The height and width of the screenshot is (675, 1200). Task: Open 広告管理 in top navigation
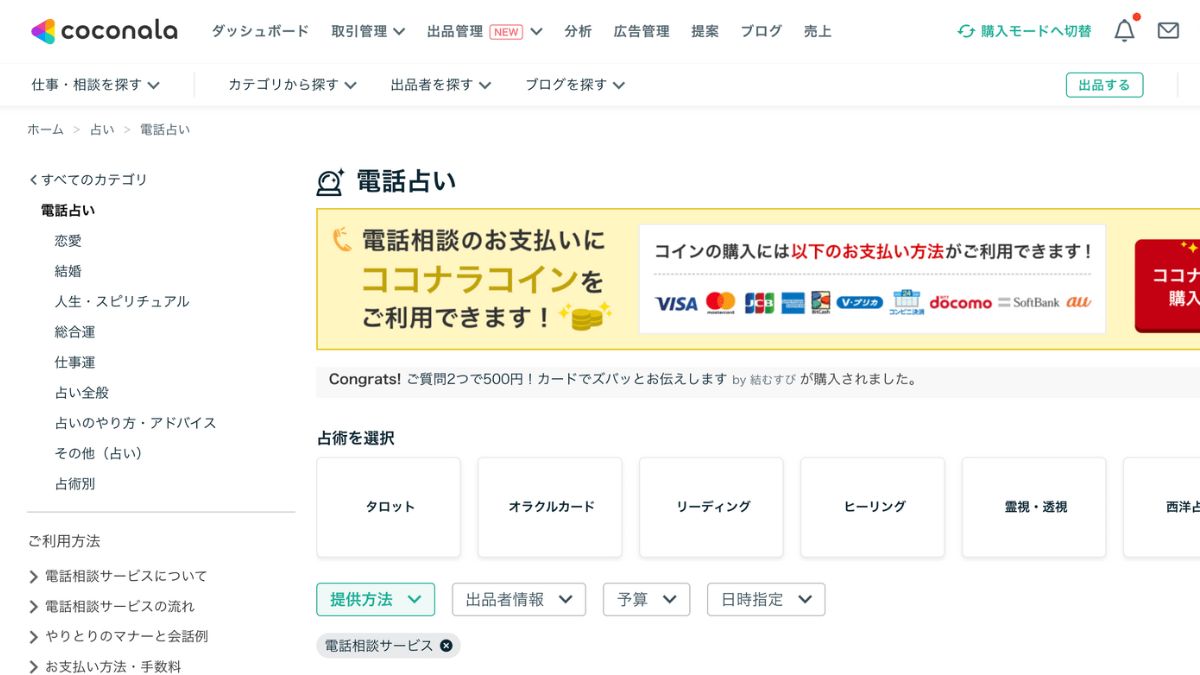point(642,31)
